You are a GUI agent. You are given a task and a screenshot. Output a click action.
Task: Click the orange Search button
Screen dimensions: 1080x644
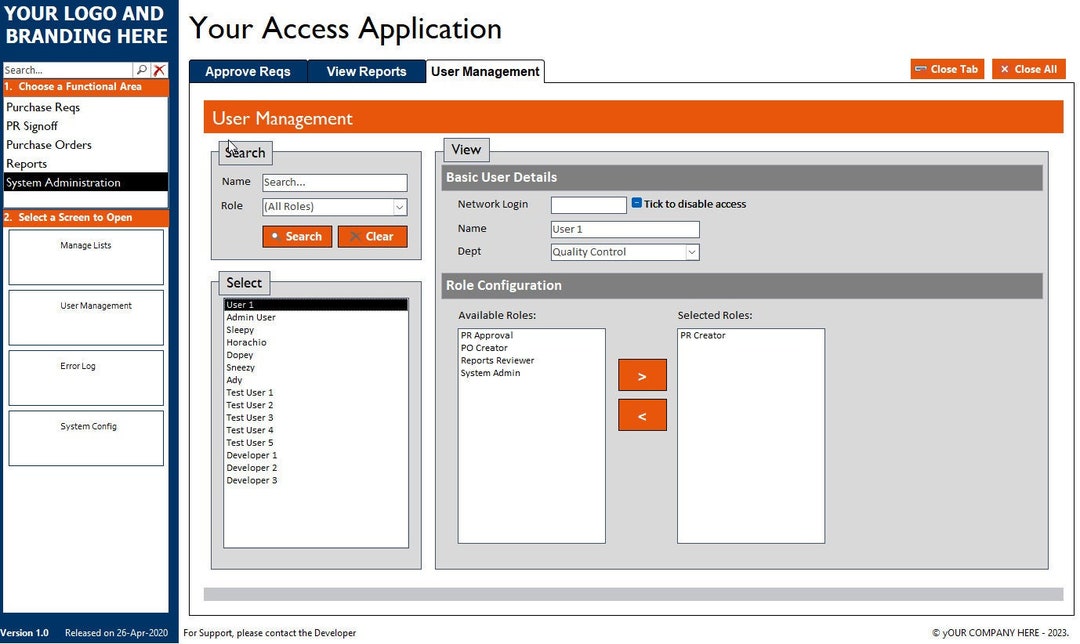click(x=297, y=236)
